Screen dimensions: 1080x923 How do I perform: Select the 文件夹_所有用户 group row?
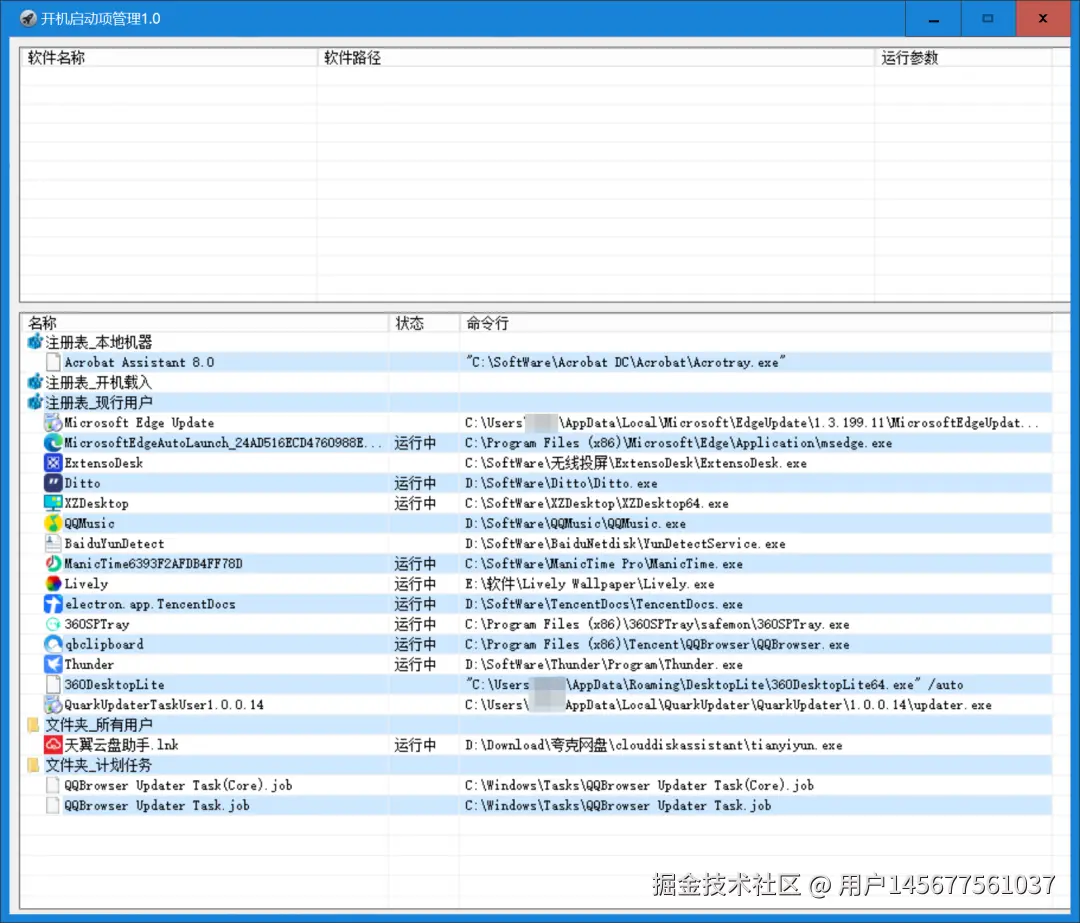[536, 725]
